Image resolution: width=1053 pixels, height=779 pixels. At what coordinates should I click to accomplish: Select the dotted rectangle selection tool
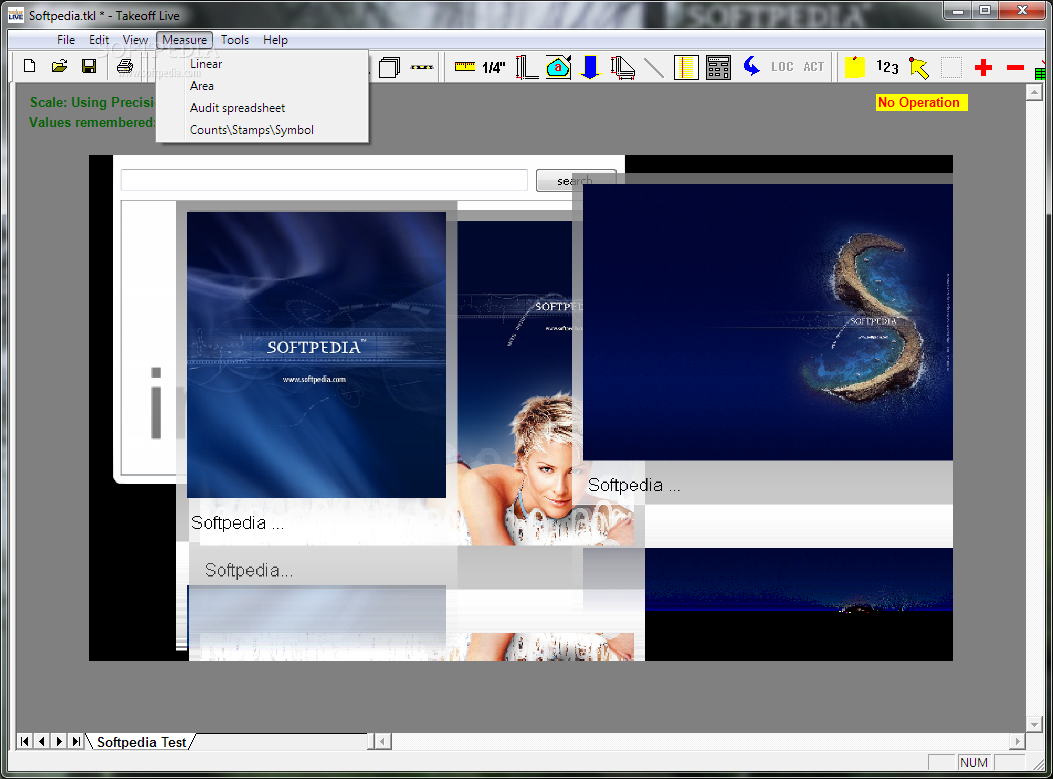[x=951, y=67]
